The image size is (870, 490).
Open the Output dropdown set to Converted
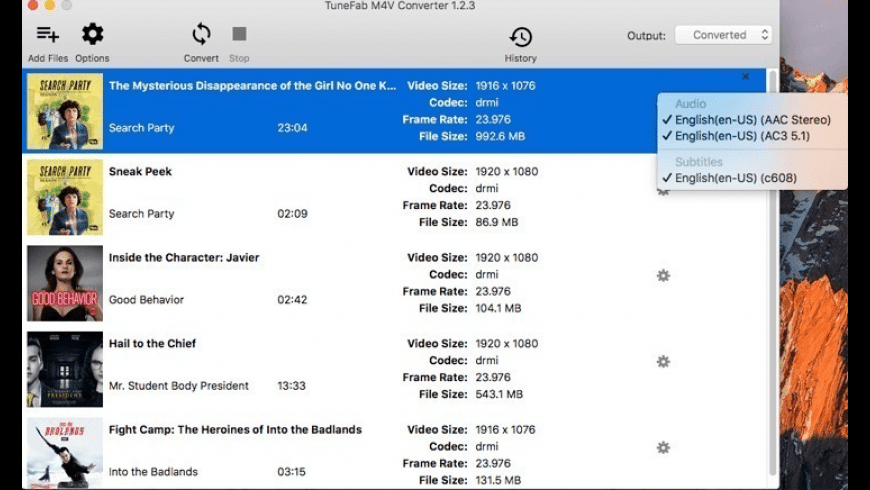pos(724,35)
